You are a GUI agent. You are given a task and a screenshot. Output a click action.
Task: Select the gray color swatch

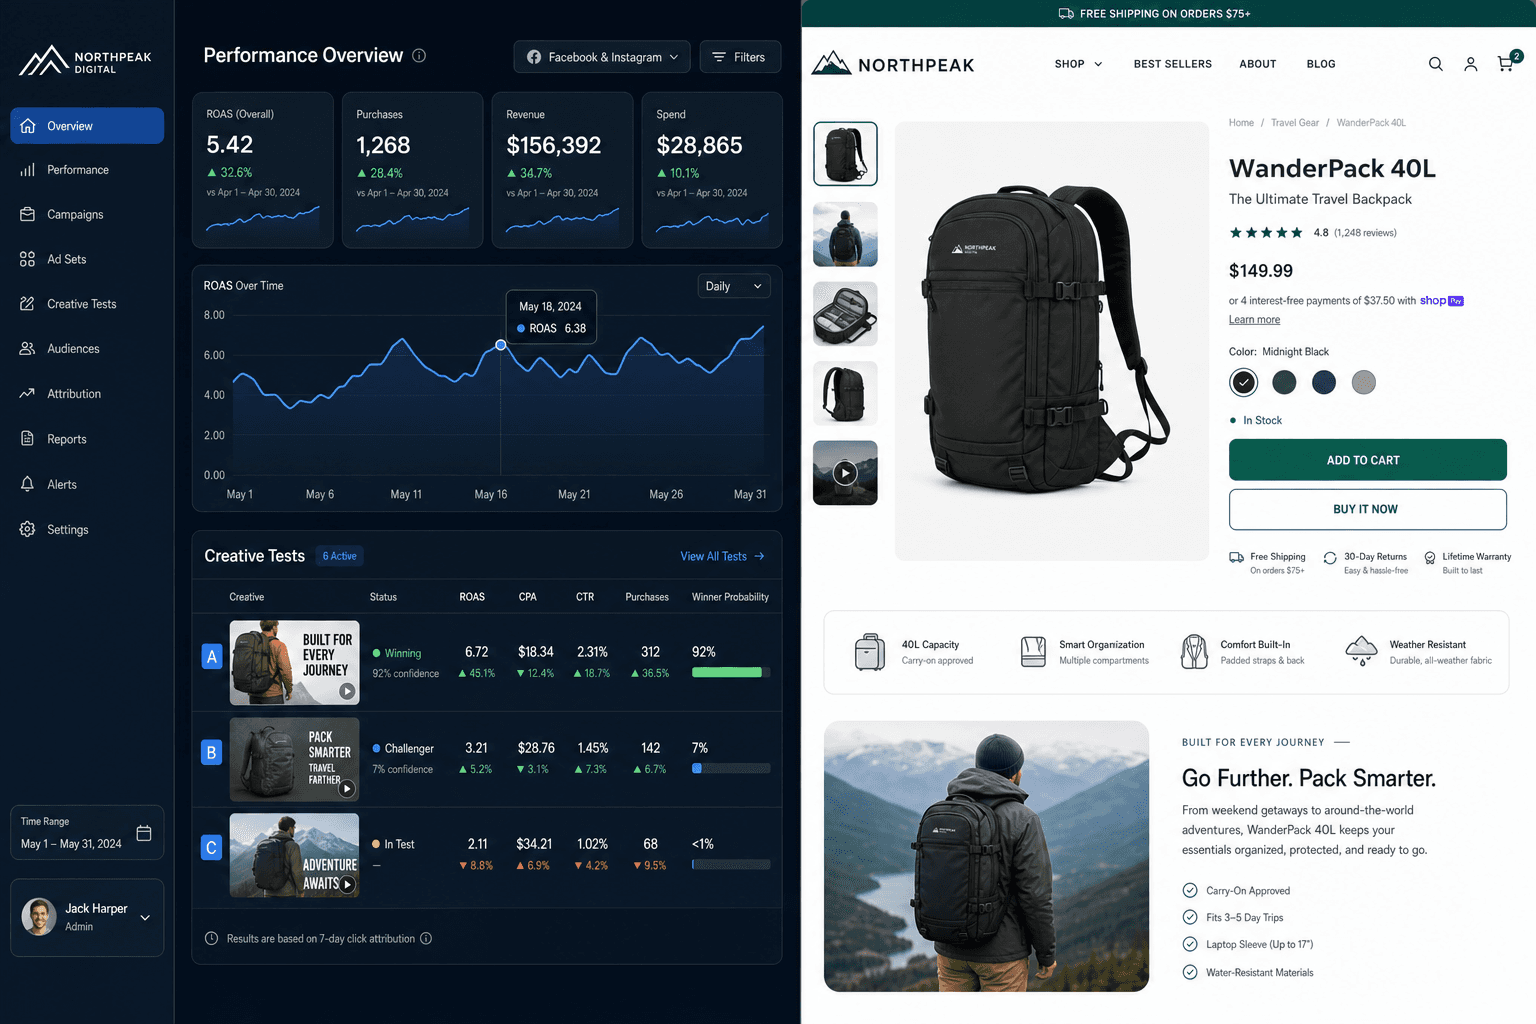coord(1363,382)
